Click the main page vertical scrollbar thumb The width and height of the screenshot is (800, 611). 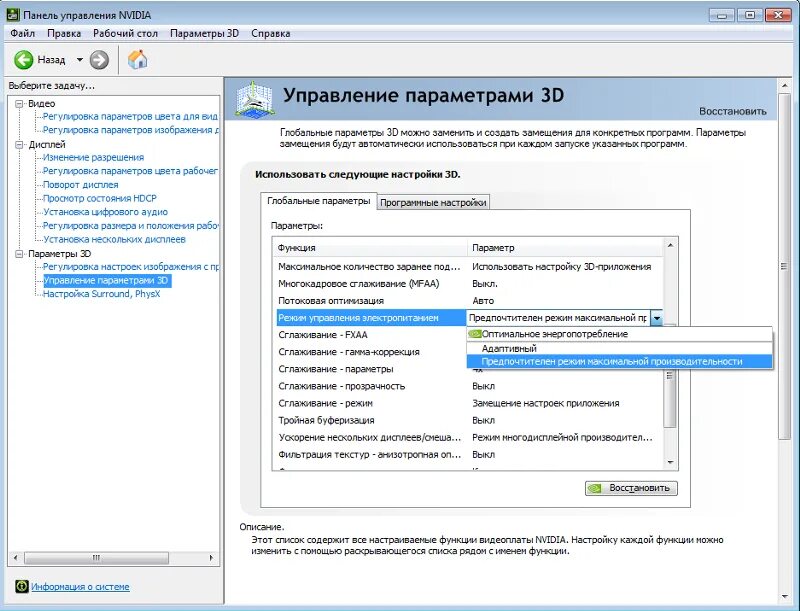pyautogui.click(x=784, y=266)
